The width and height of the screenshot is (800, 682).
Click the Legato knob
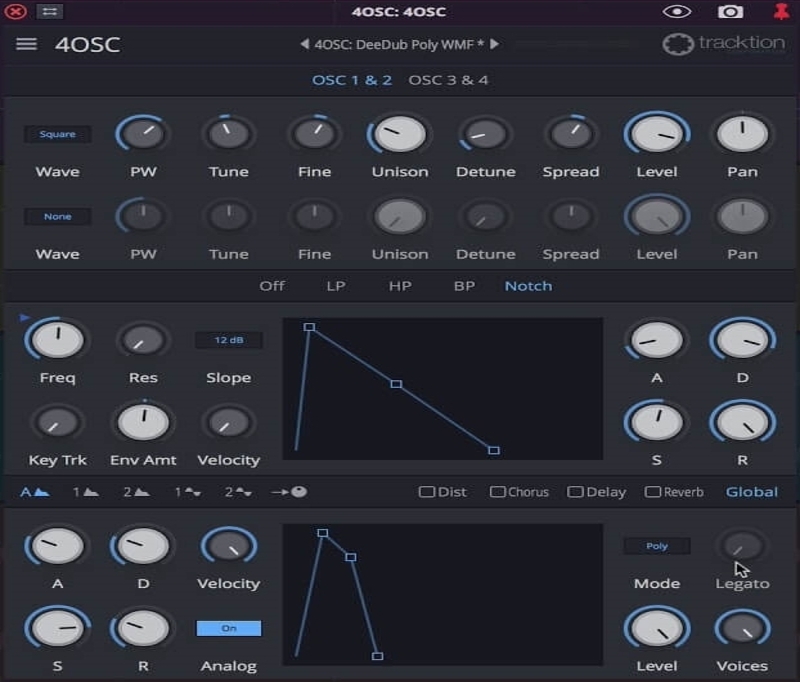[x=742, y=546]
